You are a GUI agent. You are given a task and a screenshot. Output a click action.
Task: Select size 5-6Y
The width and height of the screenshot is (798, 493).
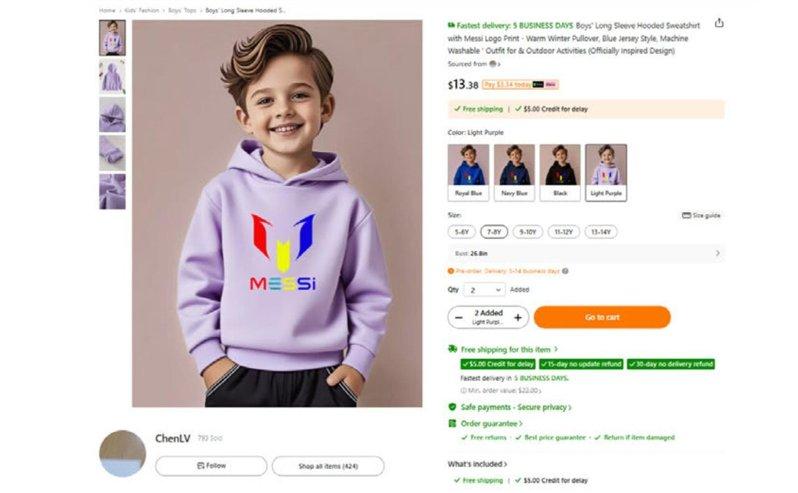click(462, 232)
